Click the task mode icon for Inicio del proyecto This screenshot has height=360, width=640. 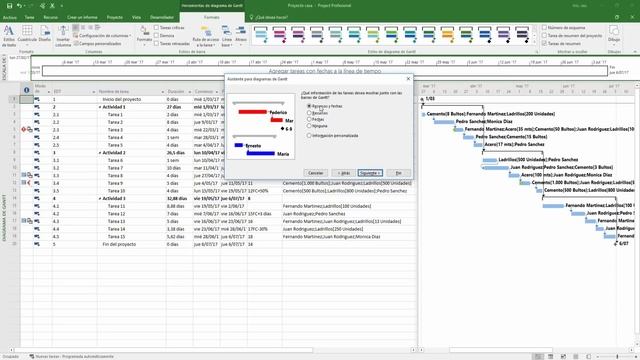[x=37, y=99]
